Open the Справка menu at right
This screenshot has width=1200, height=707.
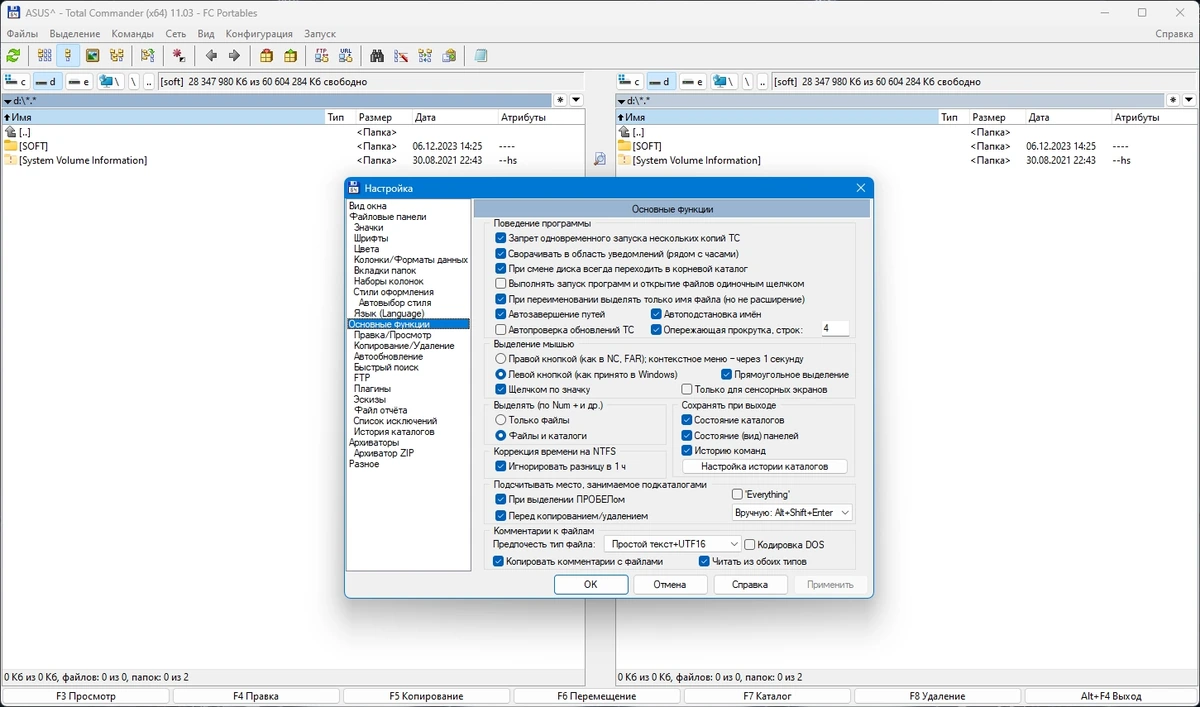tap(1174, 34)
